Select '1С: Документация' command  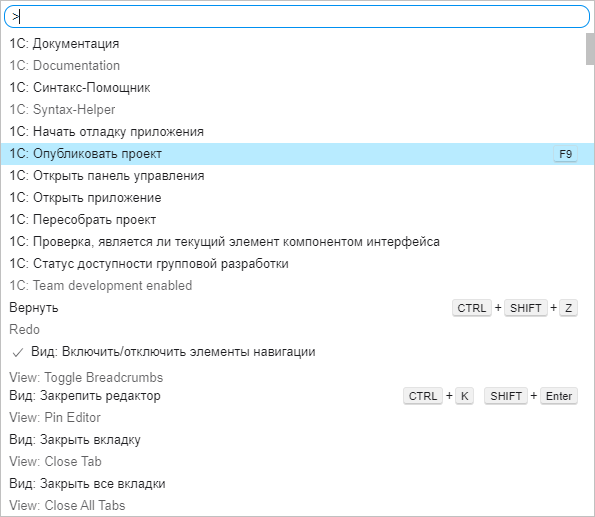tap(64, 44)
